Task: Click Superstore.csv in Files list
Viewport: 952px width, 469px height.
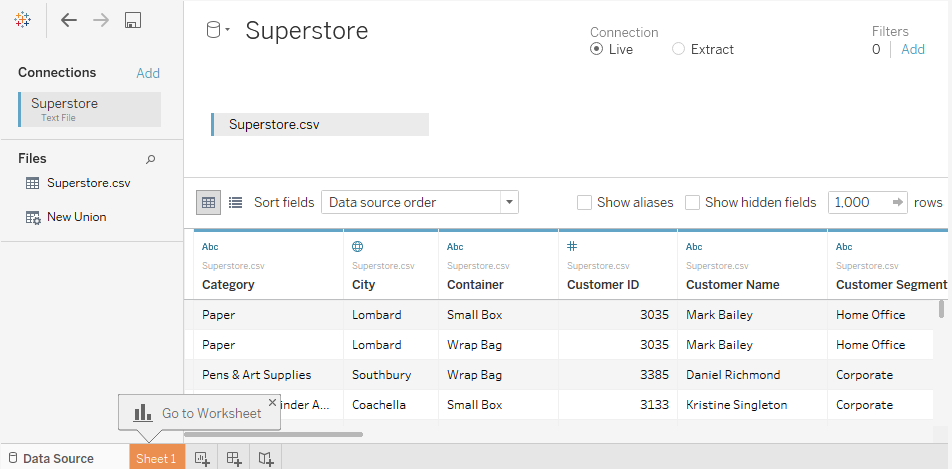Action: tap(89, 183)
